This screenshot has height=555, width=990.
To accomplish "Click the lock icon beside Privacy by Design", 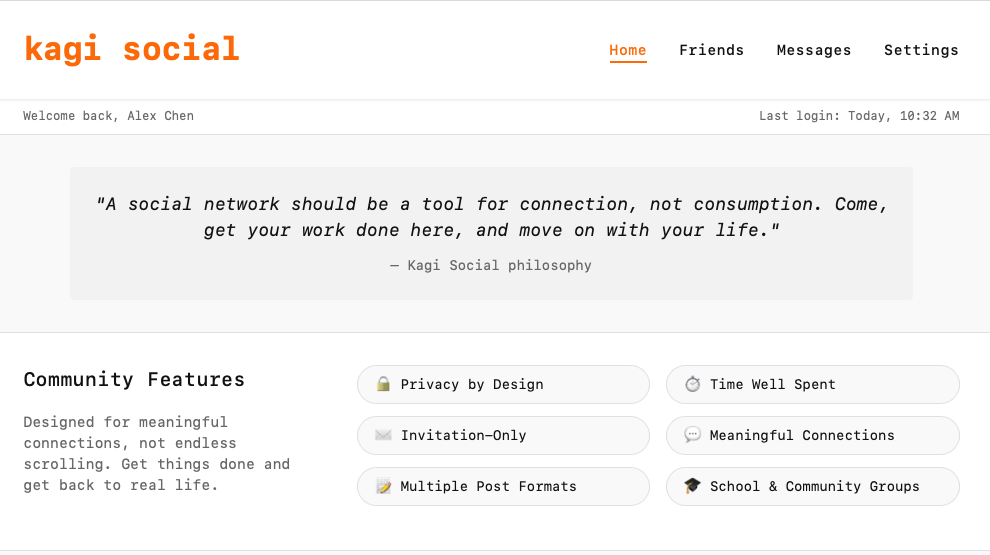I will 383,384.
